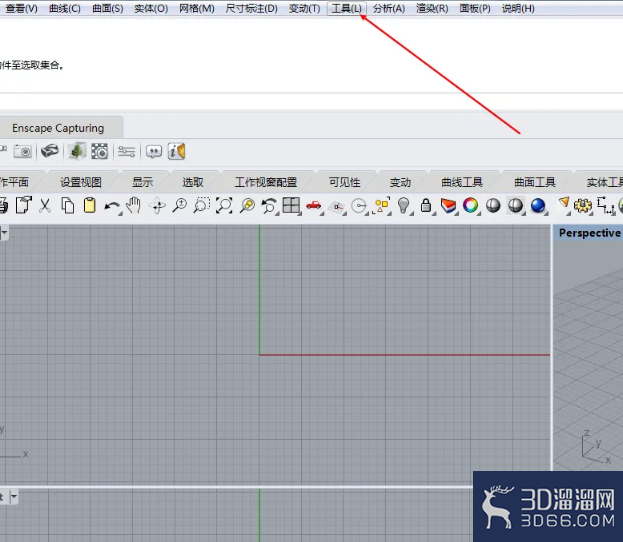Viewport: 623px width, 542px height.
Task: Open the 实体(O) menu
Action: (x=151, y=8)
